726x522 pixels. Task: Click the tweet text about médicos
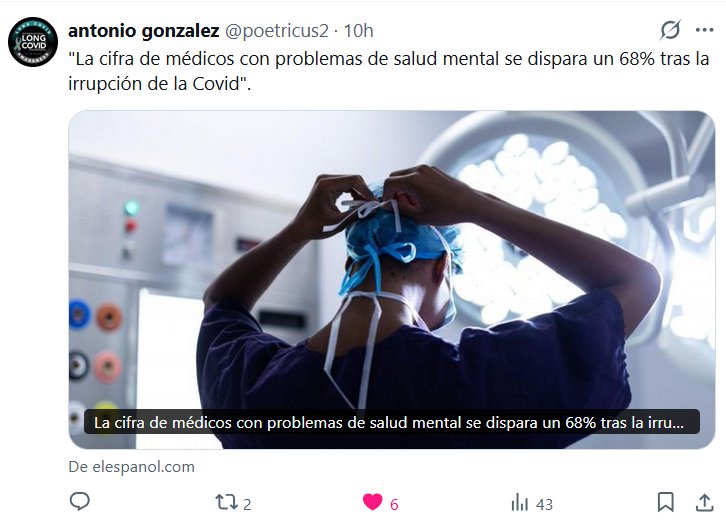tap(388, 71)
